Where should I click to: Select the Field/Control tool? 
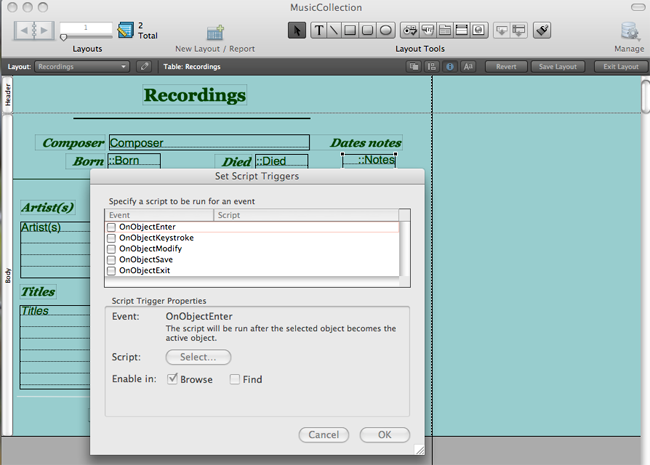click(410, 31)
